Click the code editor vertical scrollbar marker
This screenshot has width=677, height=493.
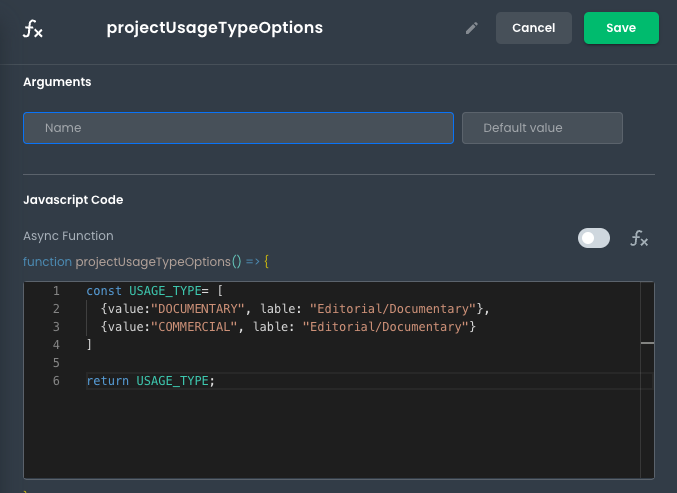(647, 343)
